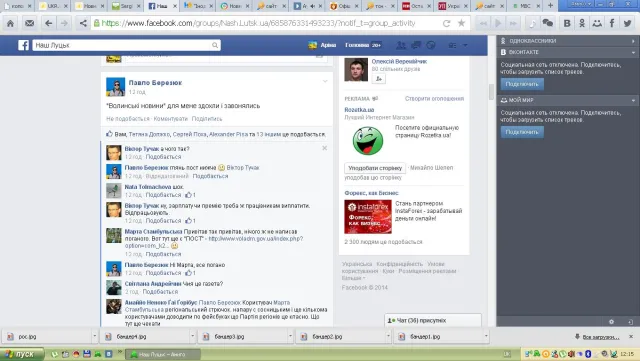The width and height of the screenshot is (640, 361).
Task: Open Facebook notifications globe icon
Action: point(431,45)
